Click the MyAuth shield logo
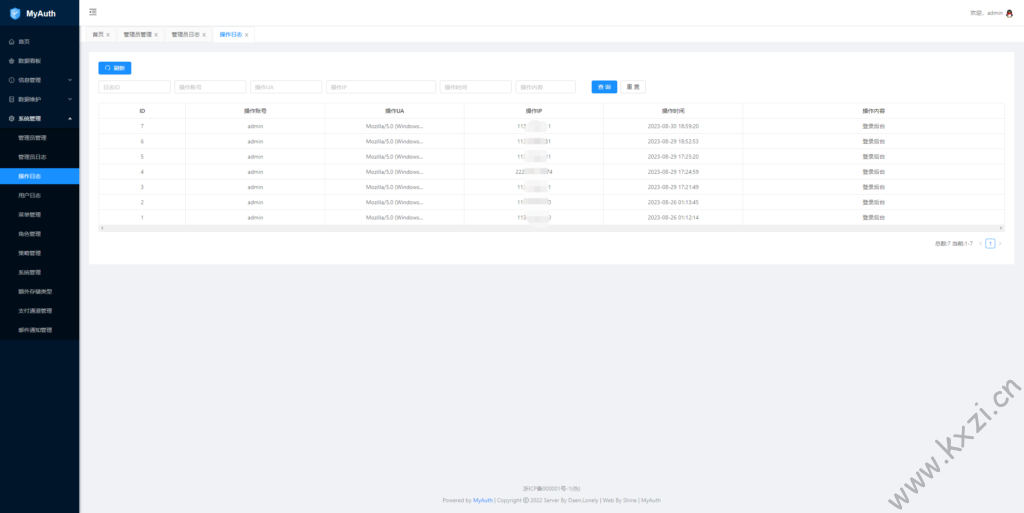The image size is (1024, 513). [x=15, y=13]
